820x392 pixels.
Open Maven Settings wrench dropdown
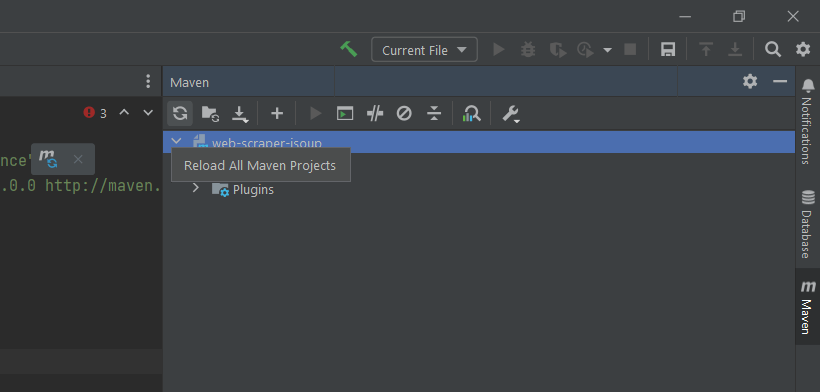point(510,114)
